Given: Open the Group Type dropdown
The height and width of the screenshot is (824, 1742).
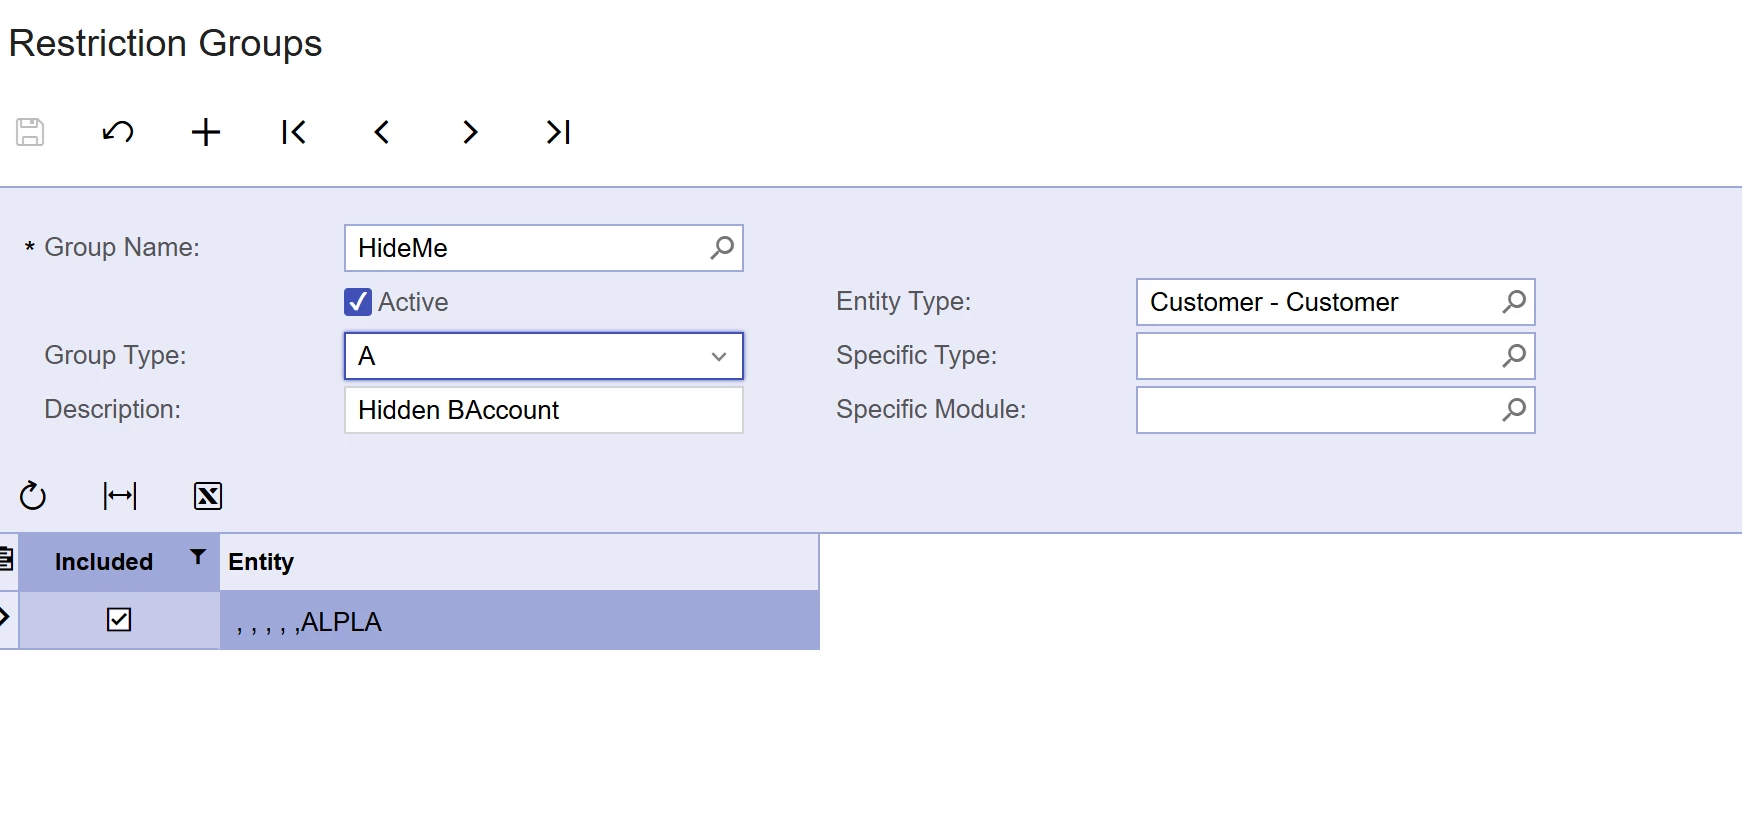Looking at the screenshot, I should pyautogui.click(x=718, y=357).
